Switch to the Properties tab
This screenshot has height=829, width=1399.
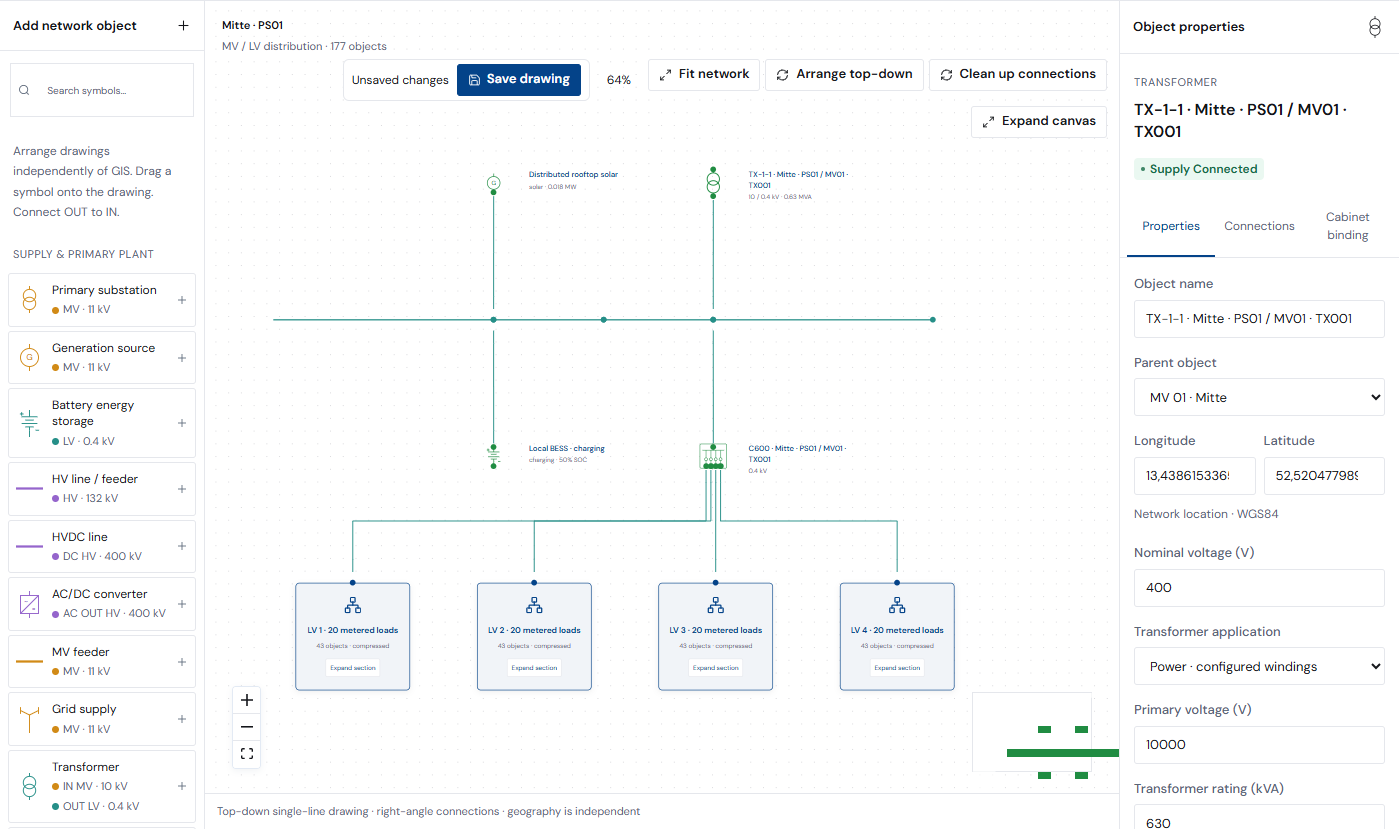(x=1171, y=226)
